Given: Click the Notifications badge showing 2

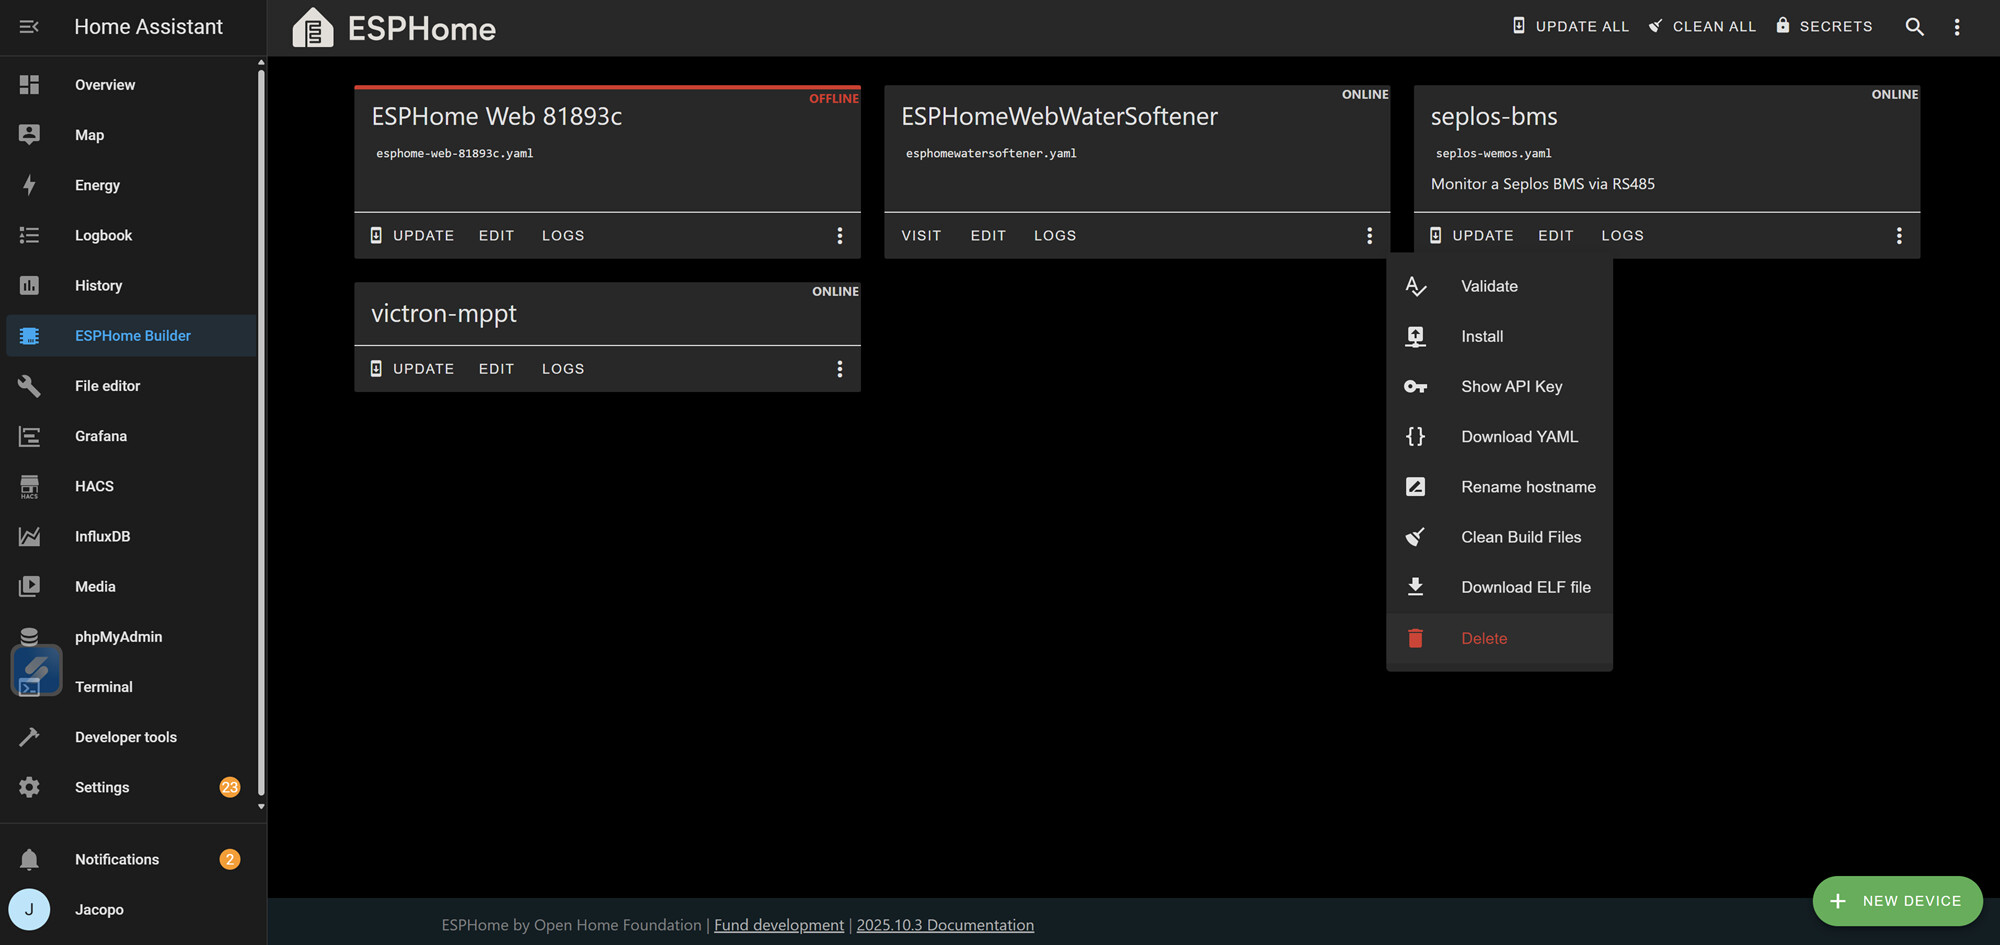Looking at the screenshot, I should pyautogui.click(x=230, y=859).
